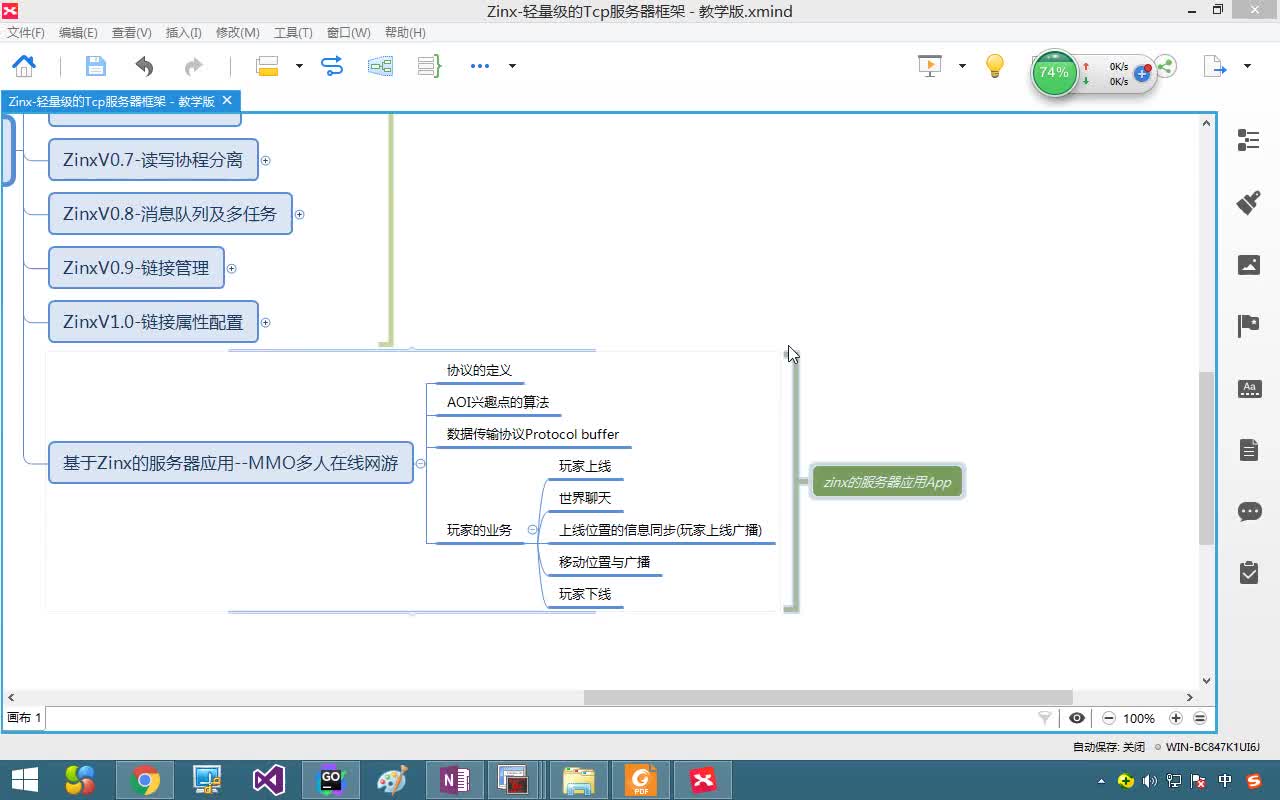Add a relationship line between topics
The image size is (1280, 800).
331,66
